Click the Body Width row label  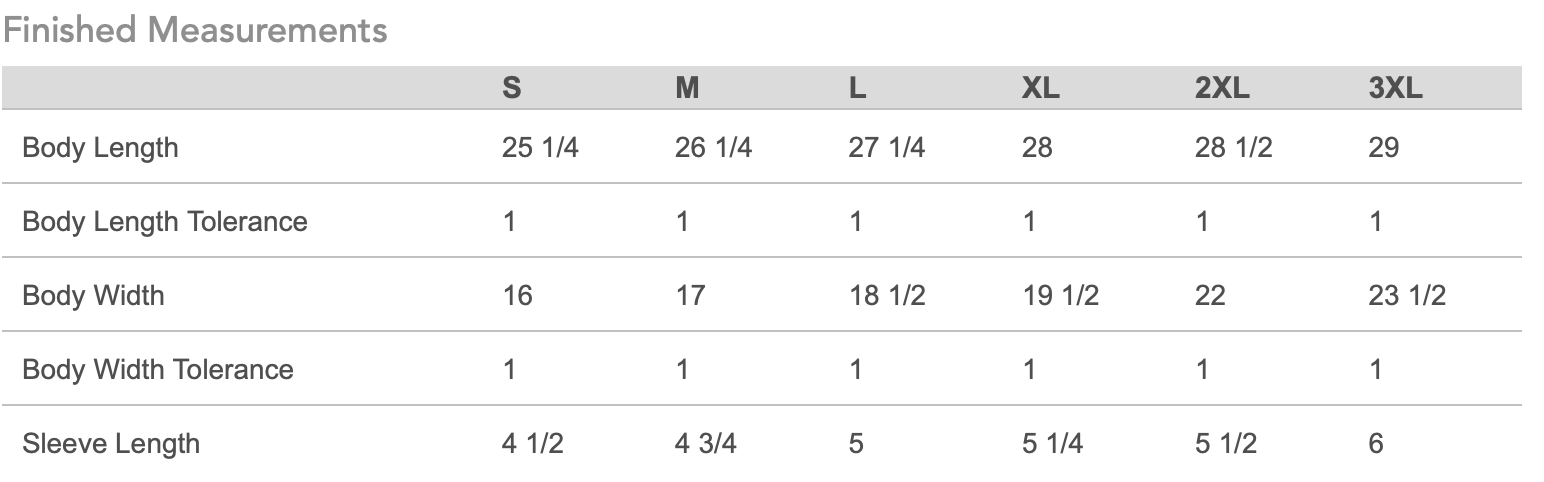coord(93,295)
